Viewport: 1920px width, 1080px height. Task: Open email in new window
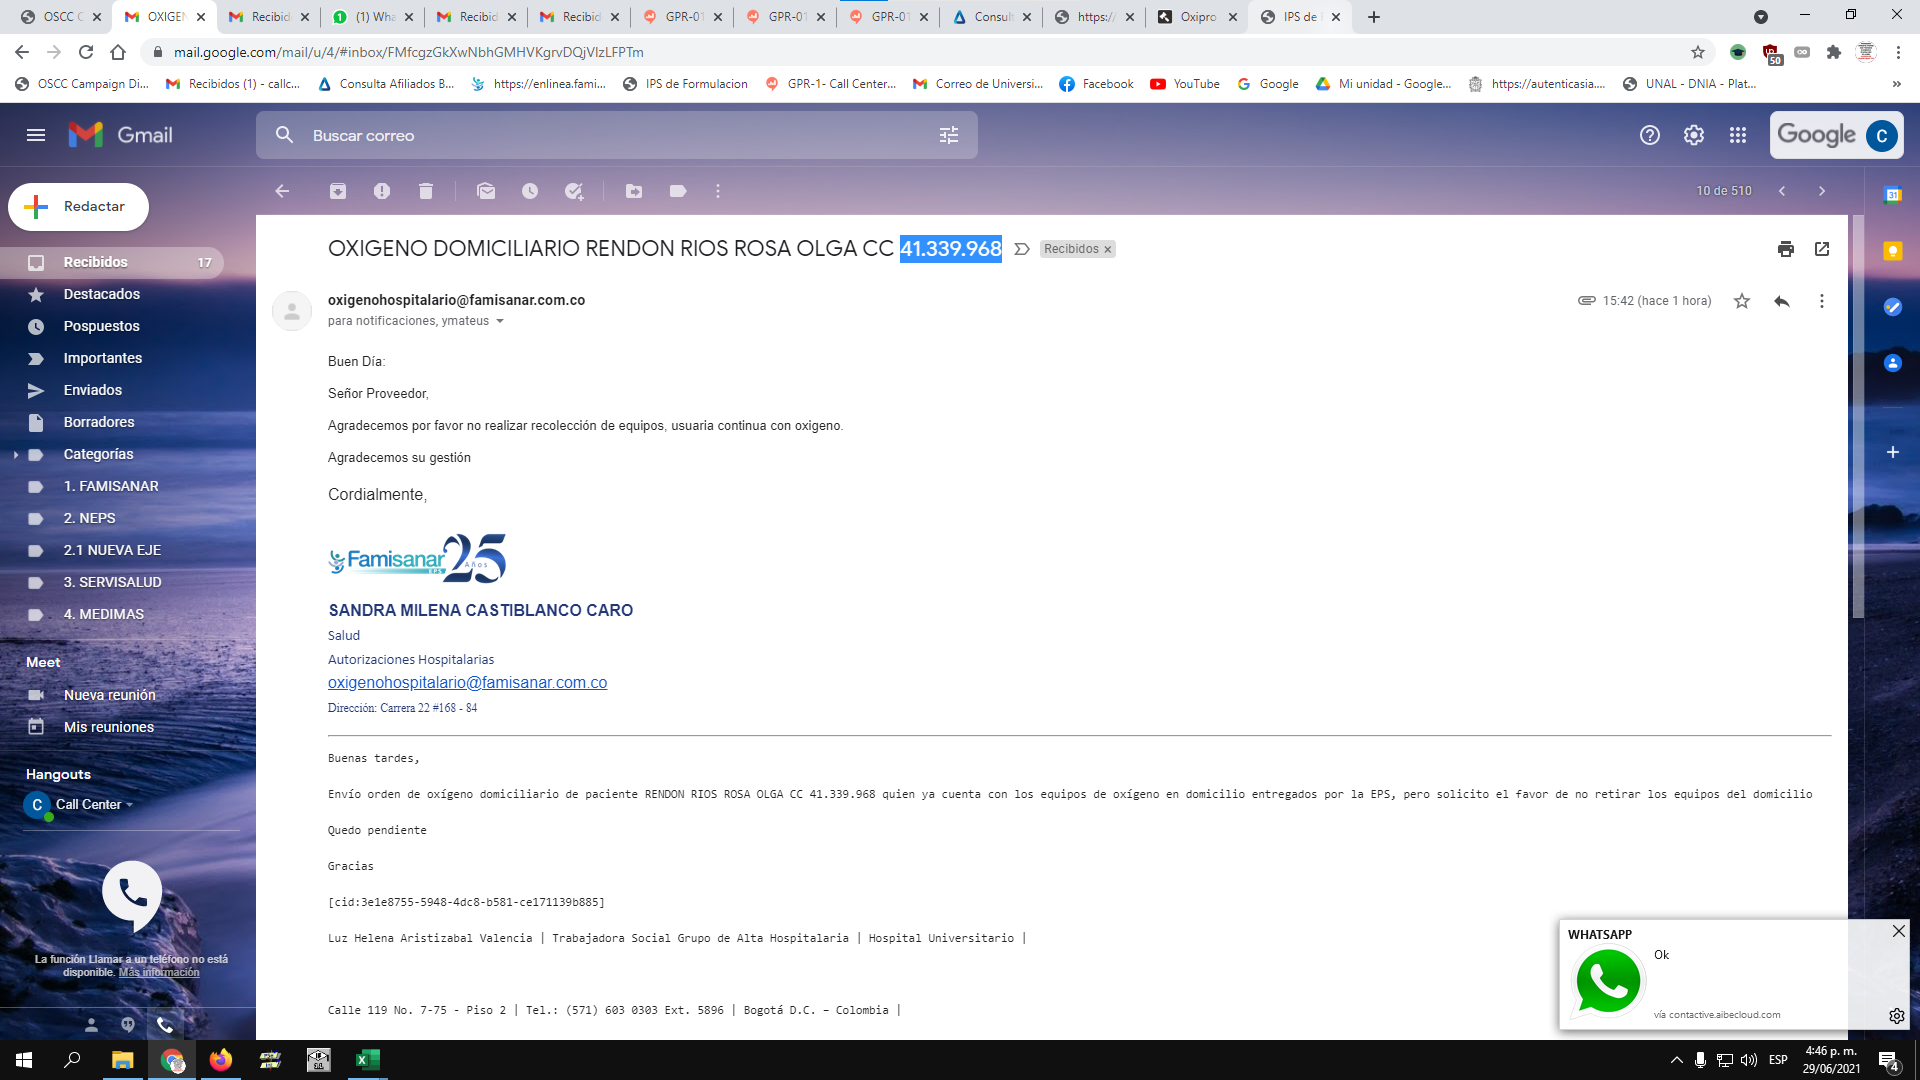pyautogui.click(x=1822, y=249)
